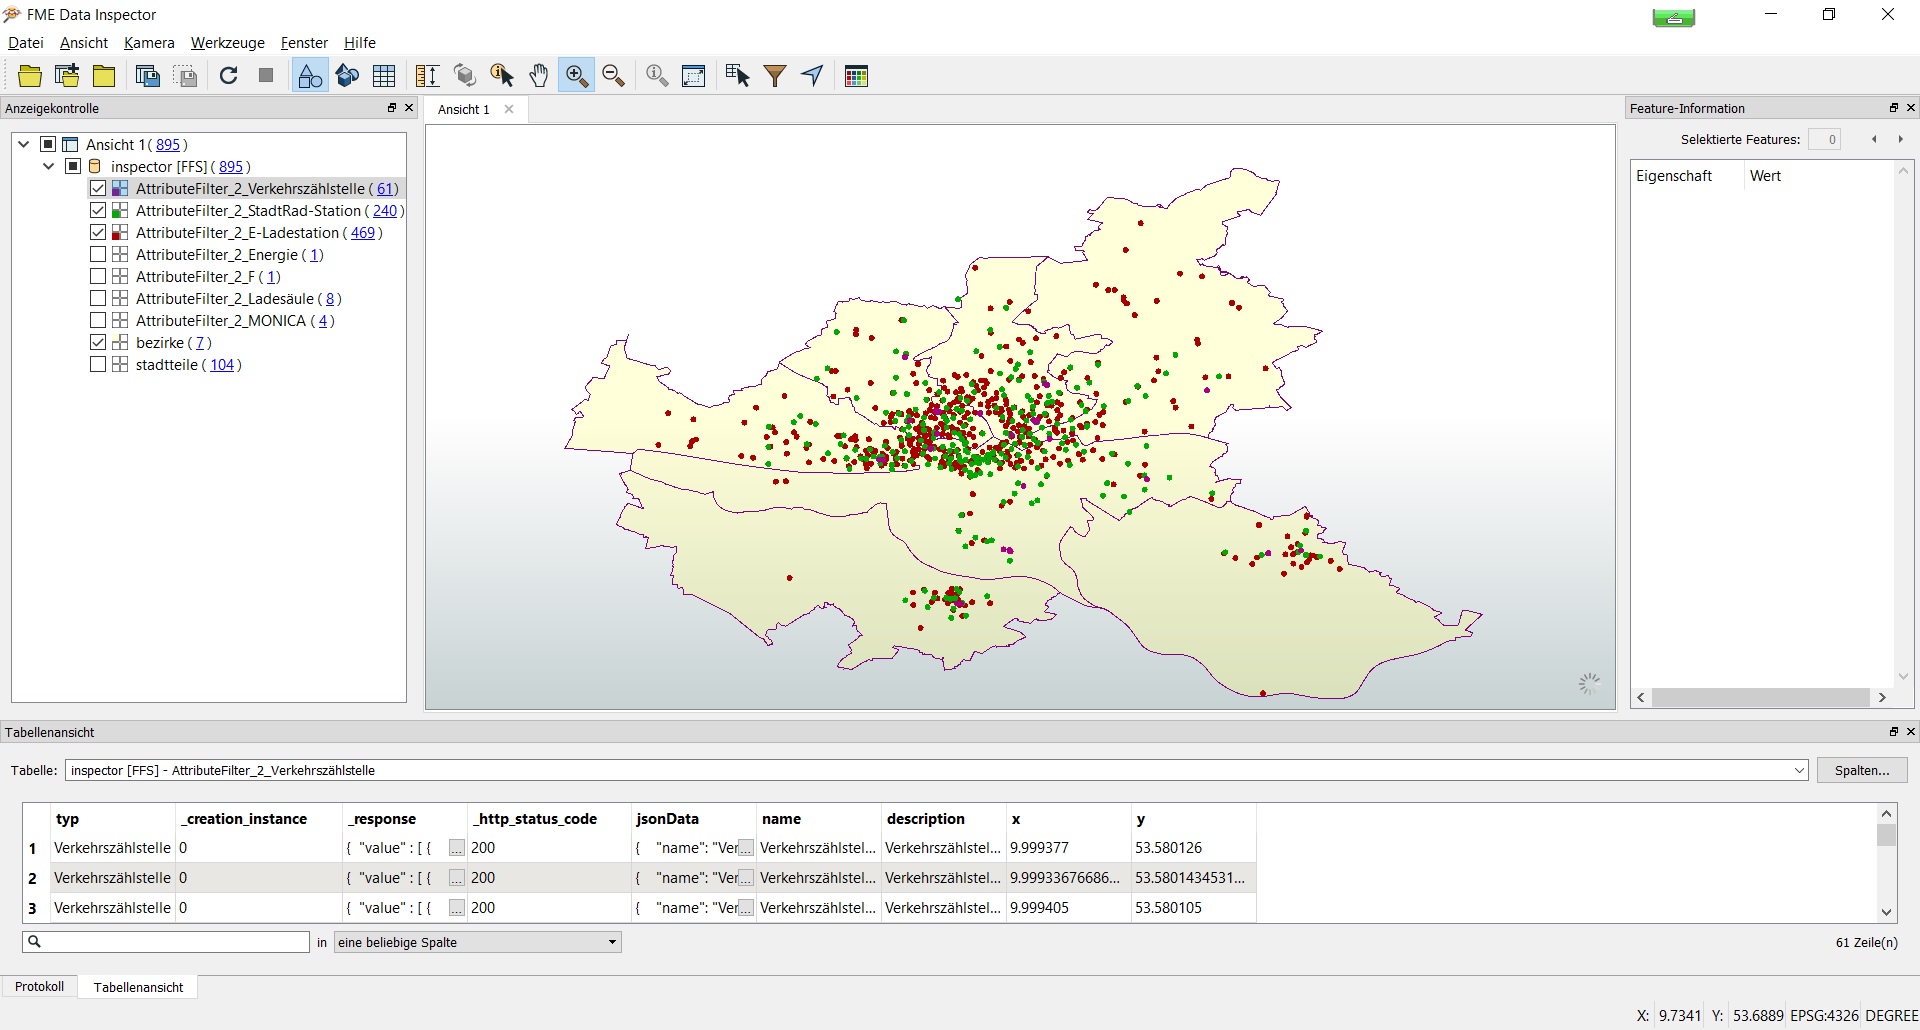Select the Pan hand tool
1920x1030 pixels.
[x=539, y=76]
